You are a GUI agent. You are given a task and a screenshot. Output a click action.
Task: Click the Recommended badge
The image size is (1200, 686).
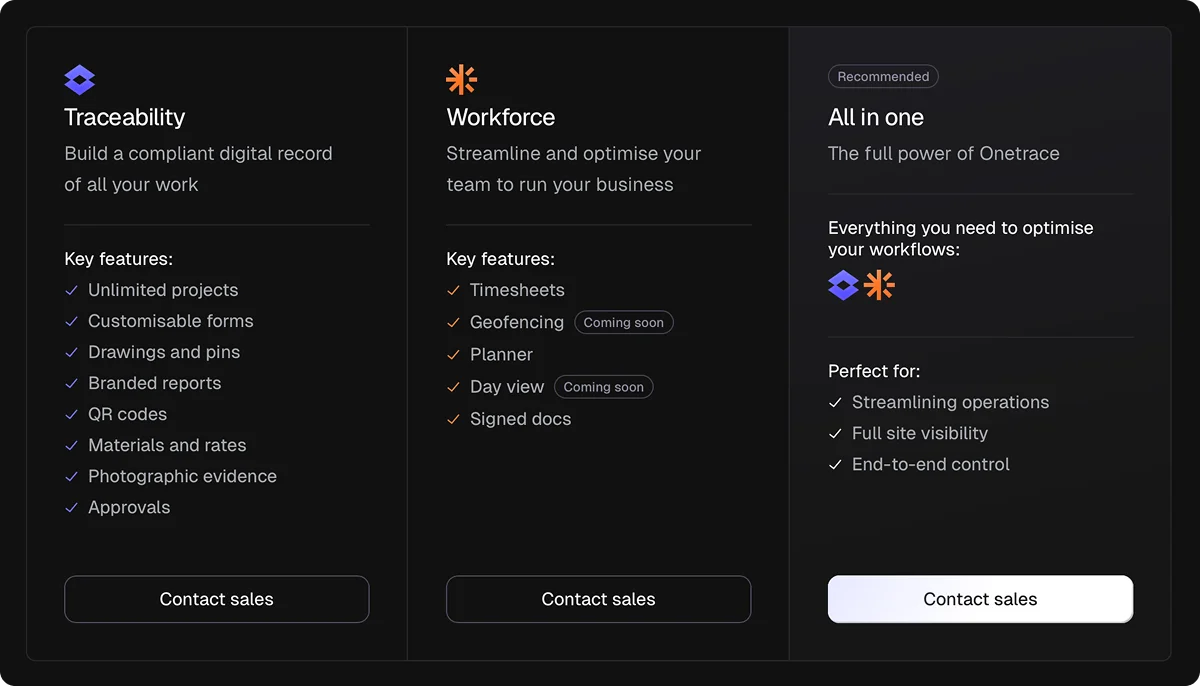883,77
